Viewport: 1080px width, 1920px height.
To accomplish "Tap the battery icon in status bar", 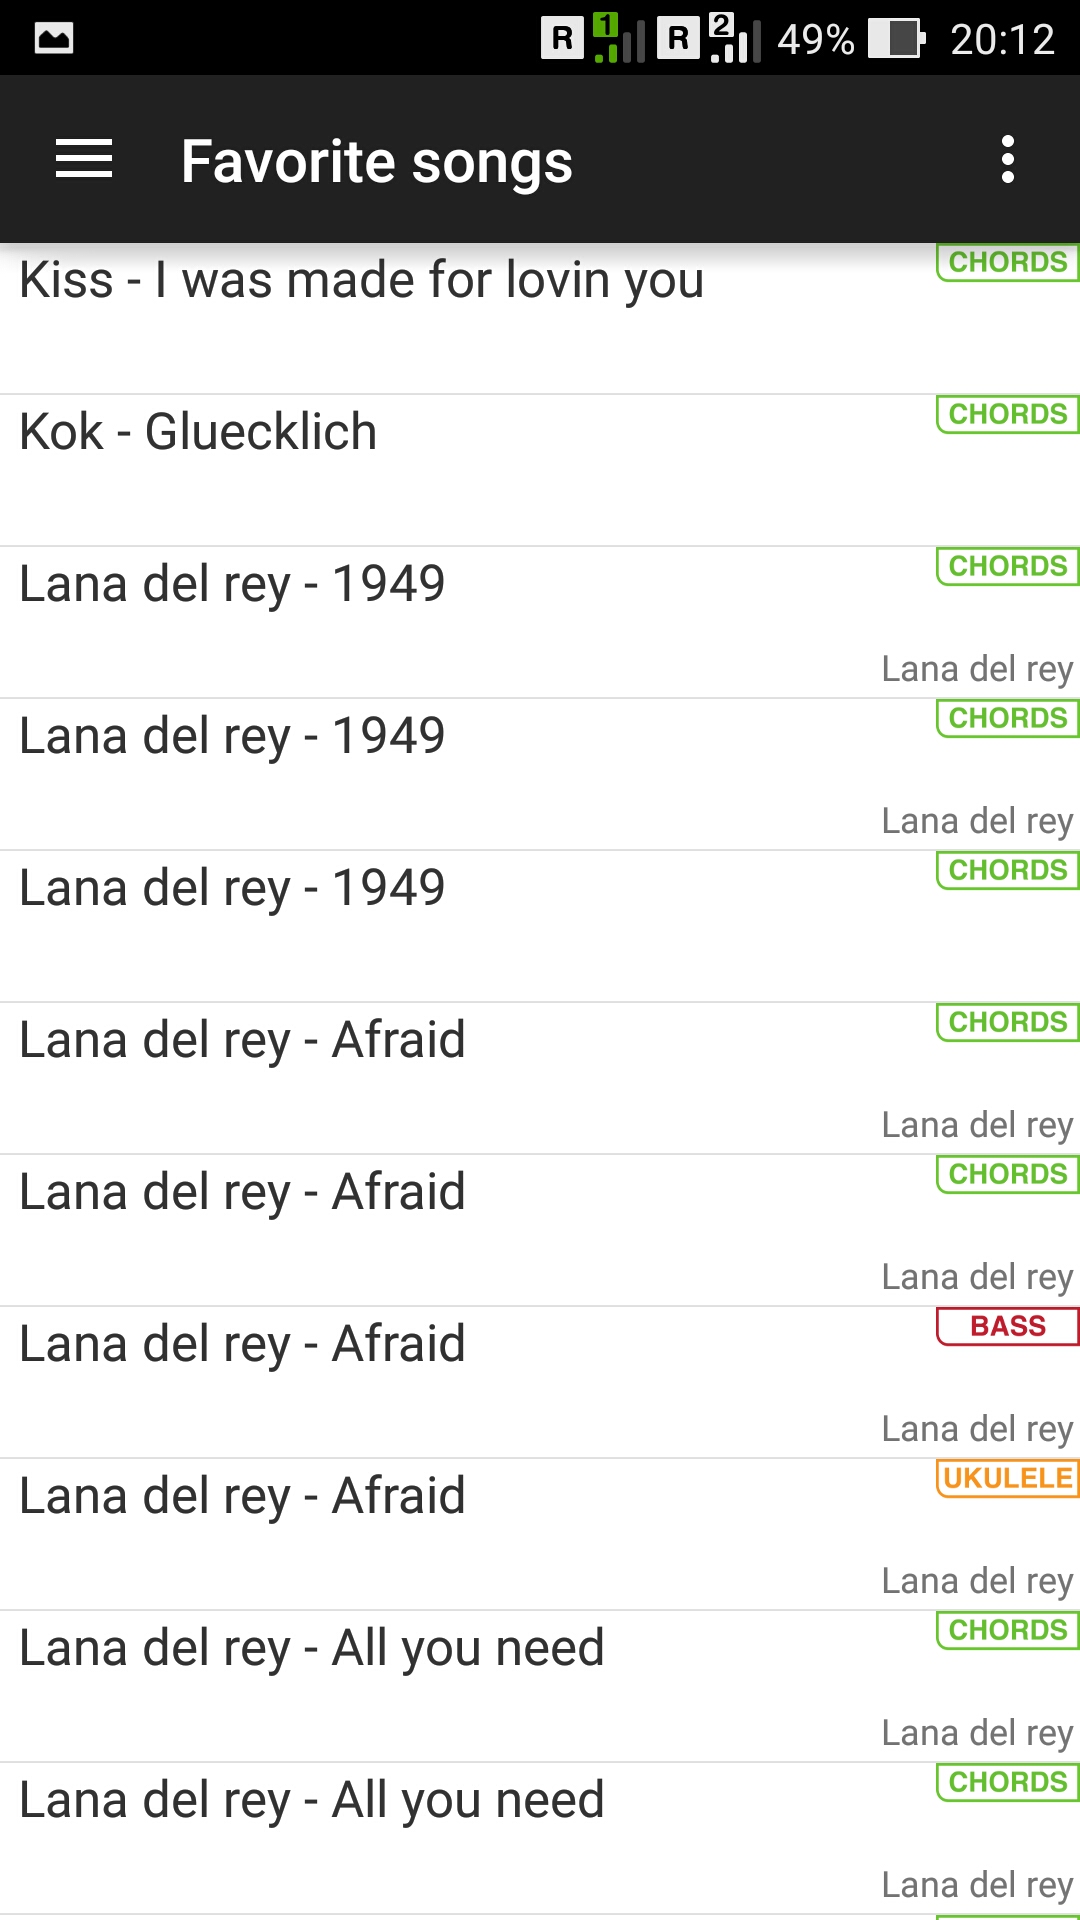I will (x=895, y=39).
